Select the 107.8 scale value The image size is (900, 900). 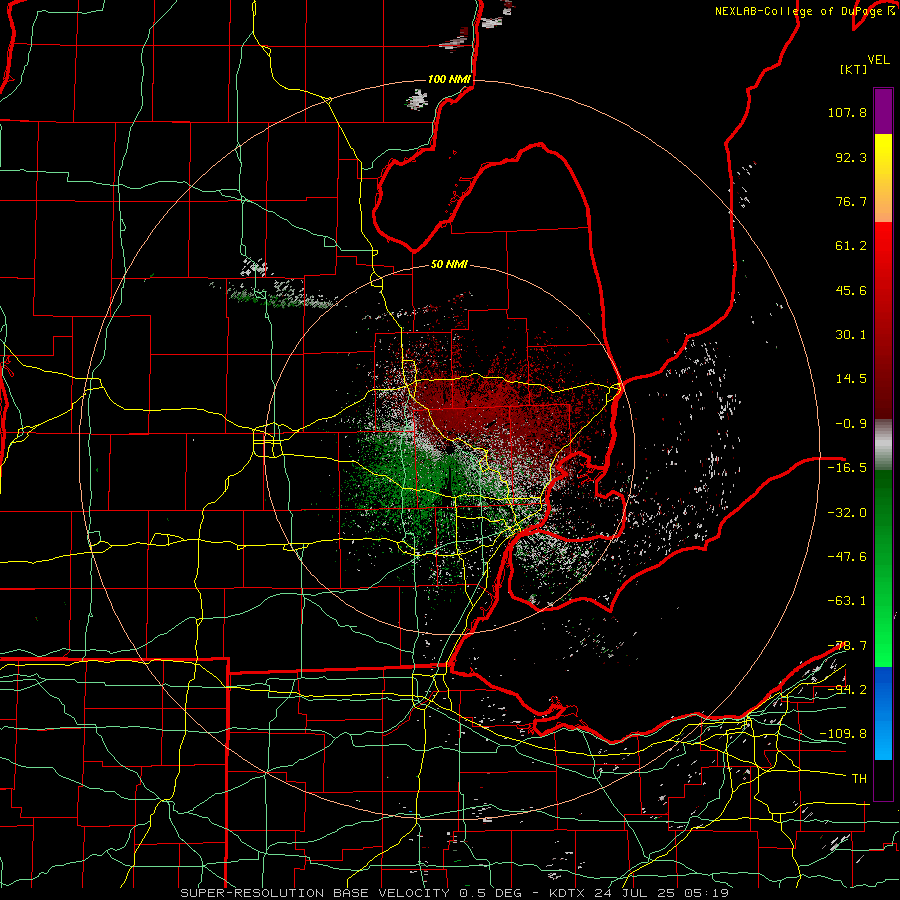coord(847,112)
